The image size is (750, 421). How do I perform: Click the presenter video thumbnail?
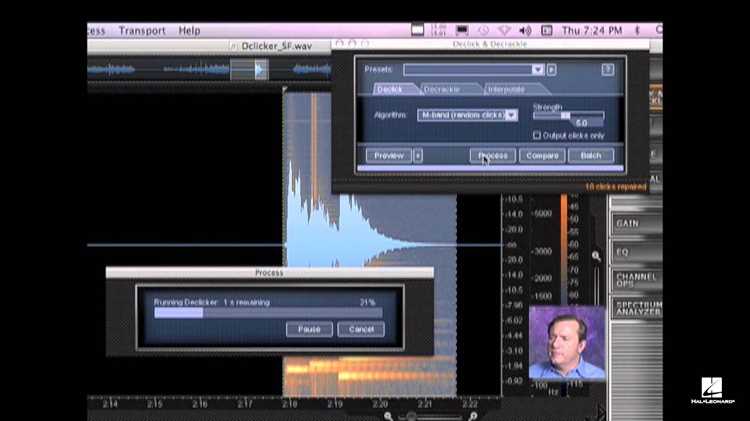tap(567, 343)
